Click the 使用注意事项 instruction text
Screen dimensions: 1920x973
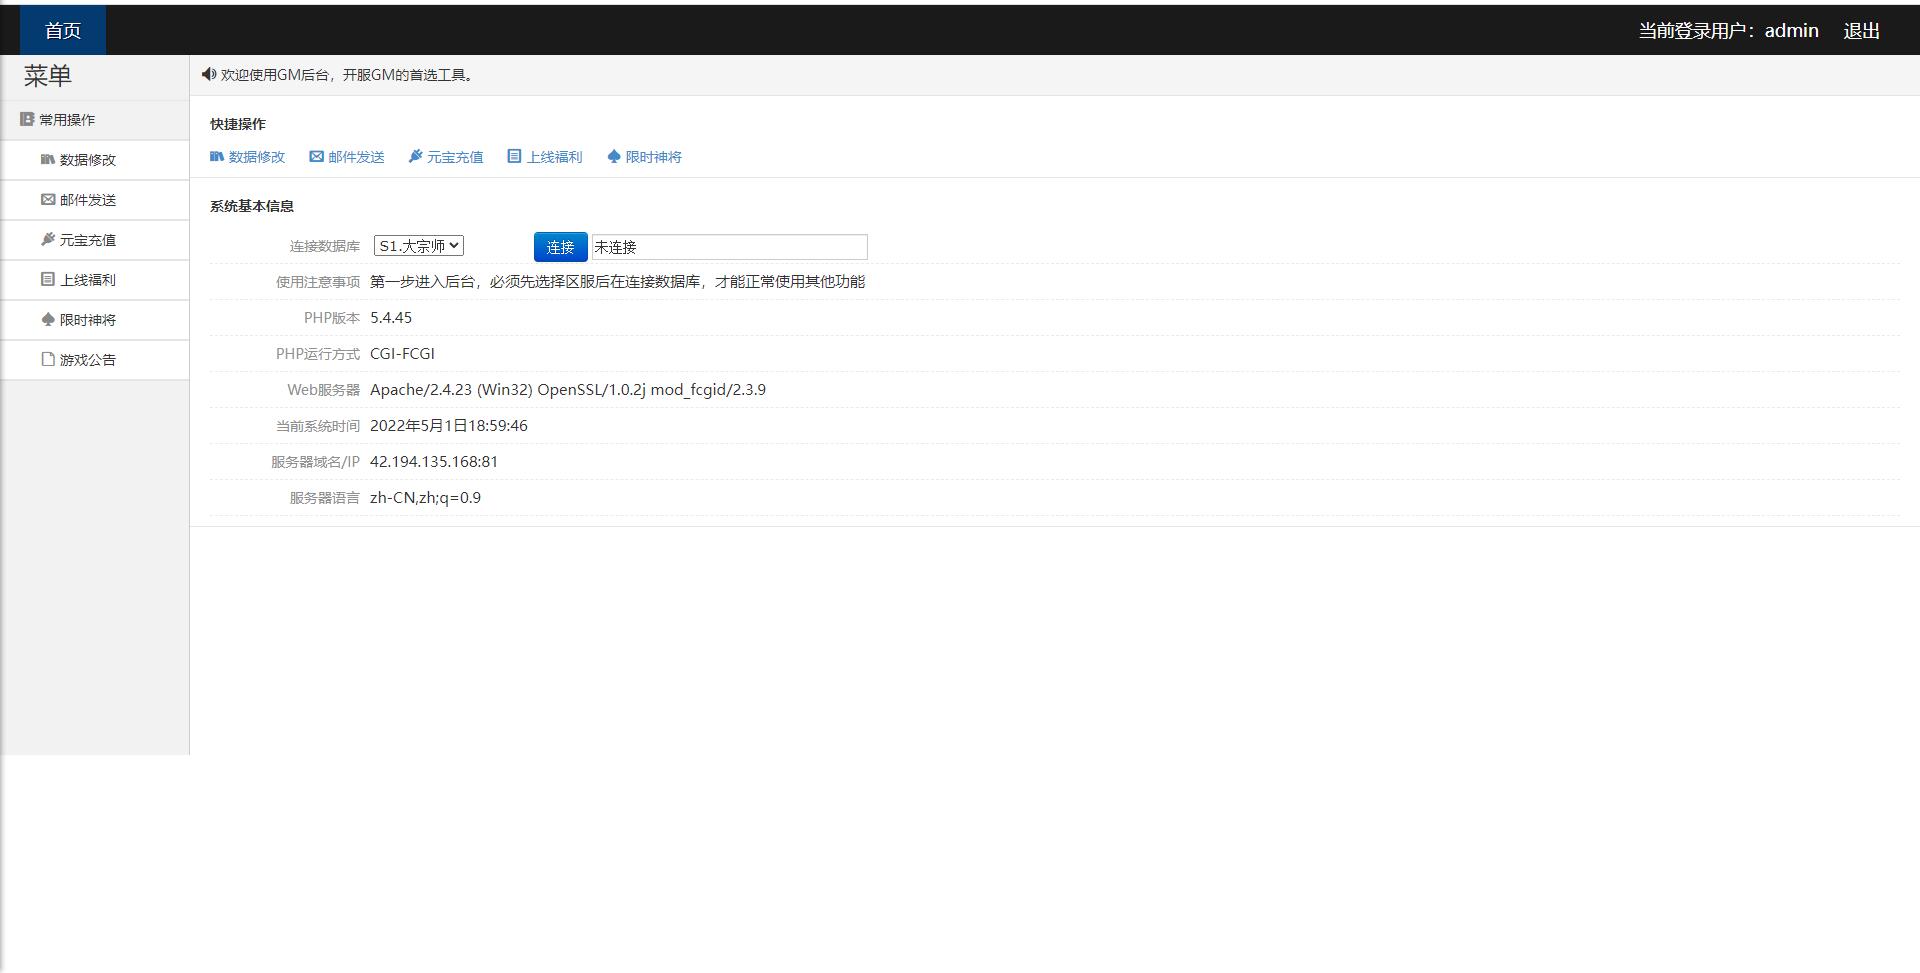click(x=617, y=281)
